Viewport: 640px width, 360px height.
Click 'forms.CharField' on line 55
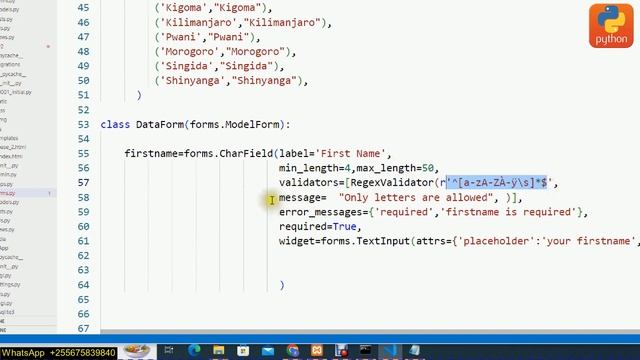228,153
